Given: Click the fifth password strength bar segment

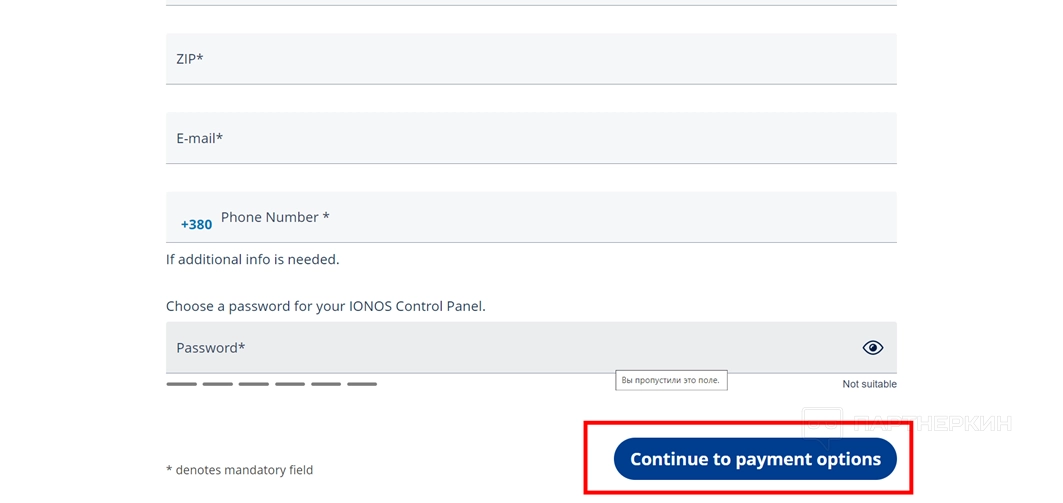Looking at the screenshot, I should coord(326,384).
